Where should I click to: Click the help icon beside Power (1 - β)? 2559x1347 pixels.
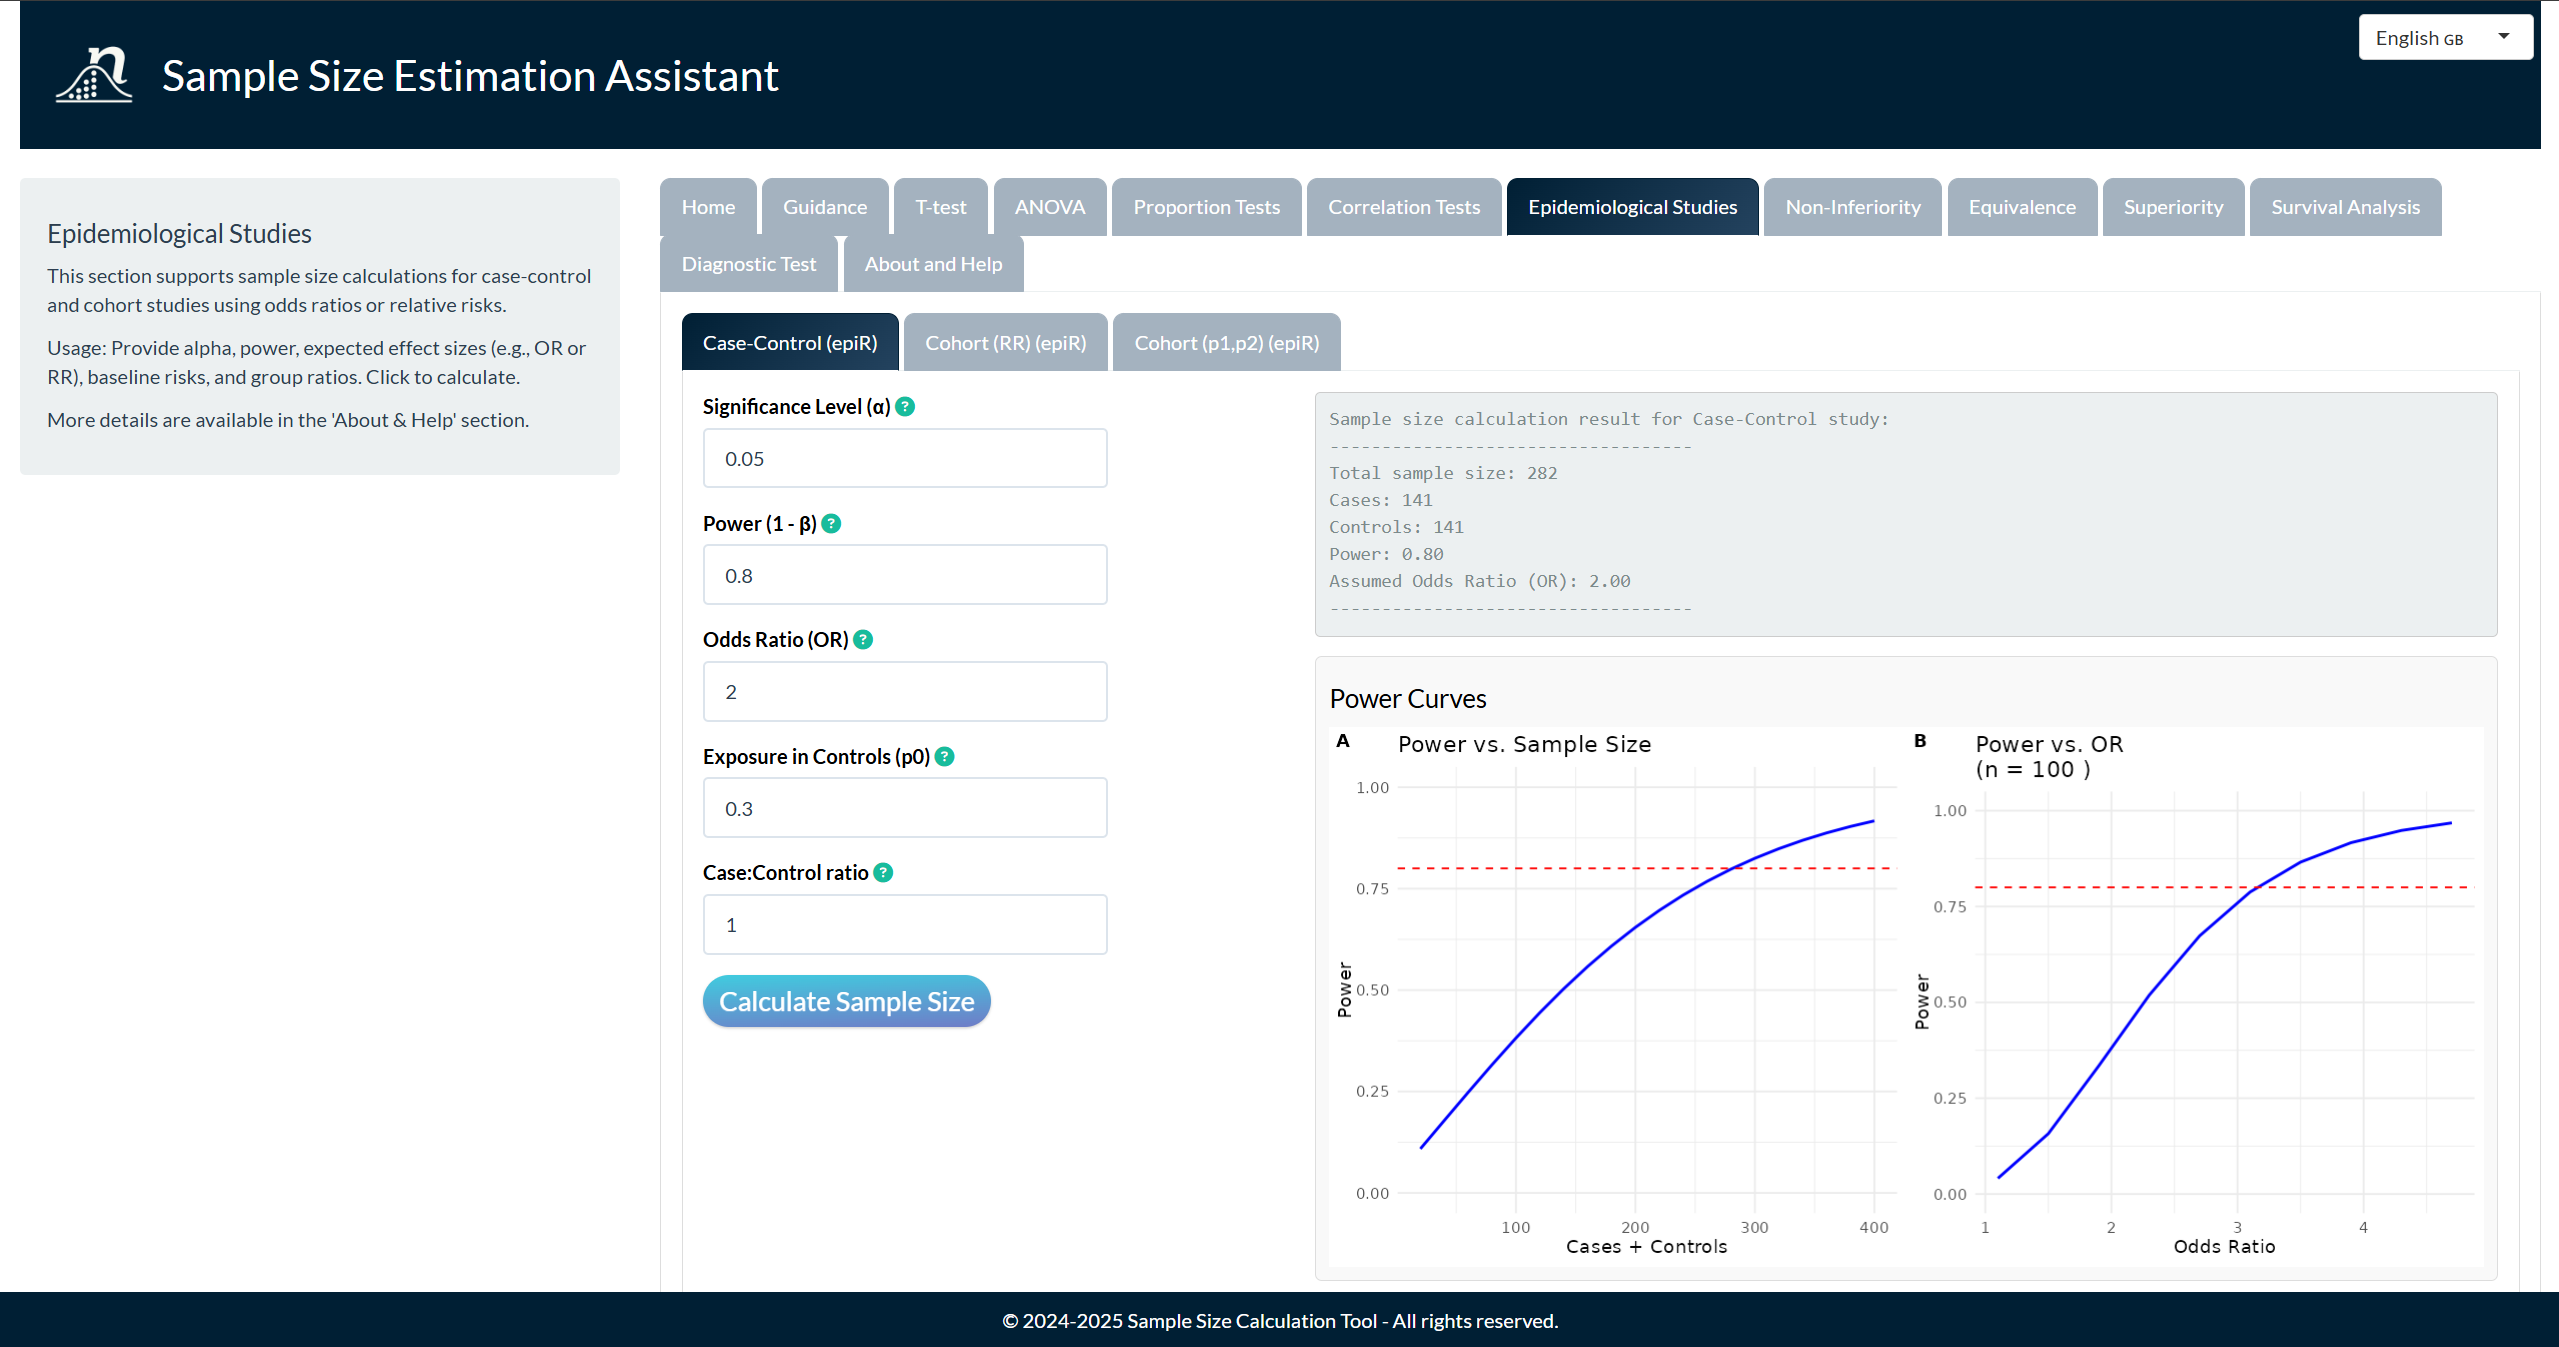[831, 524]
